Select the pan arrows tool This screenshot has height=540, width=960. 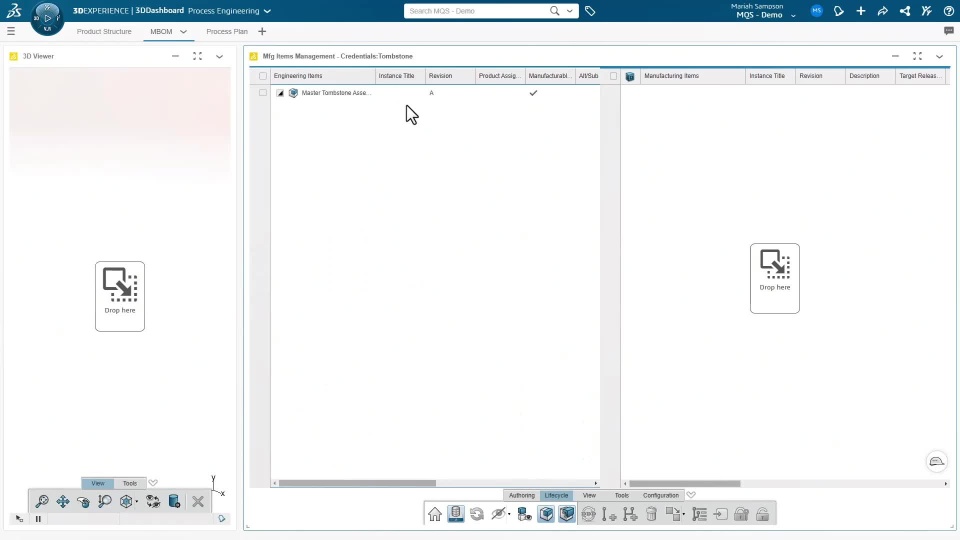(63, 501)
